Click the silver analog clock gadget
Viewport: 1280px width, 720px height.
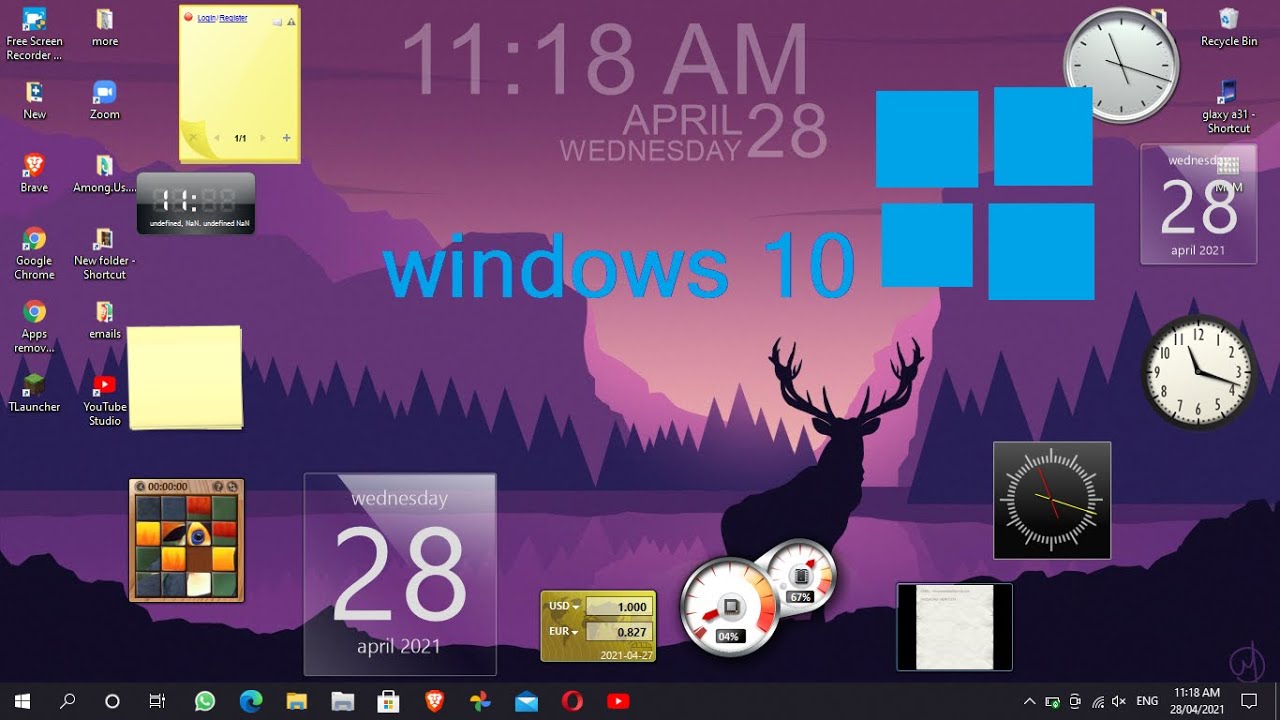(x=1121, y=66)
